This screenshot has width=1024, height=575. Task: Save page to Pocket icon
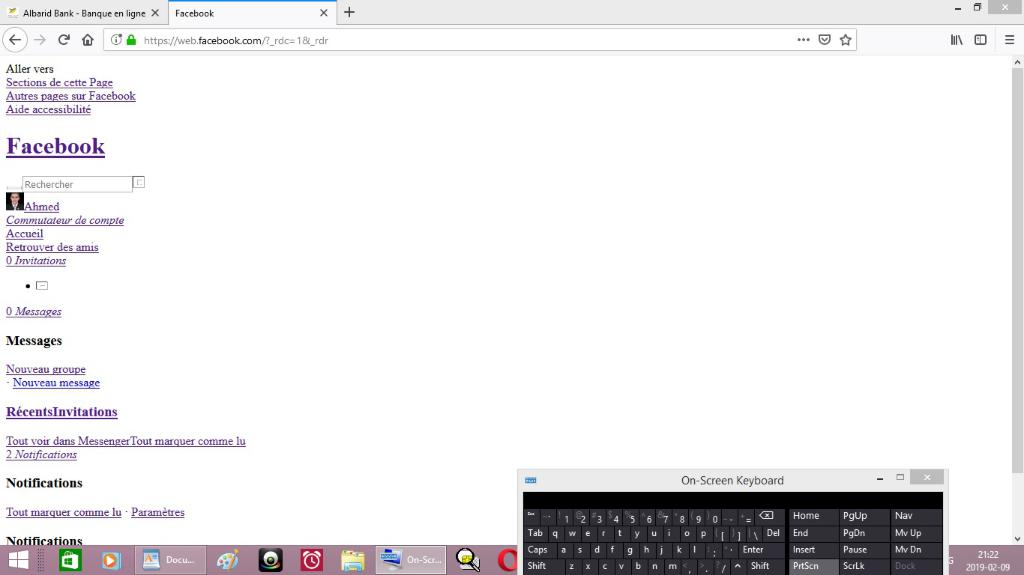[x=825, y=40]
